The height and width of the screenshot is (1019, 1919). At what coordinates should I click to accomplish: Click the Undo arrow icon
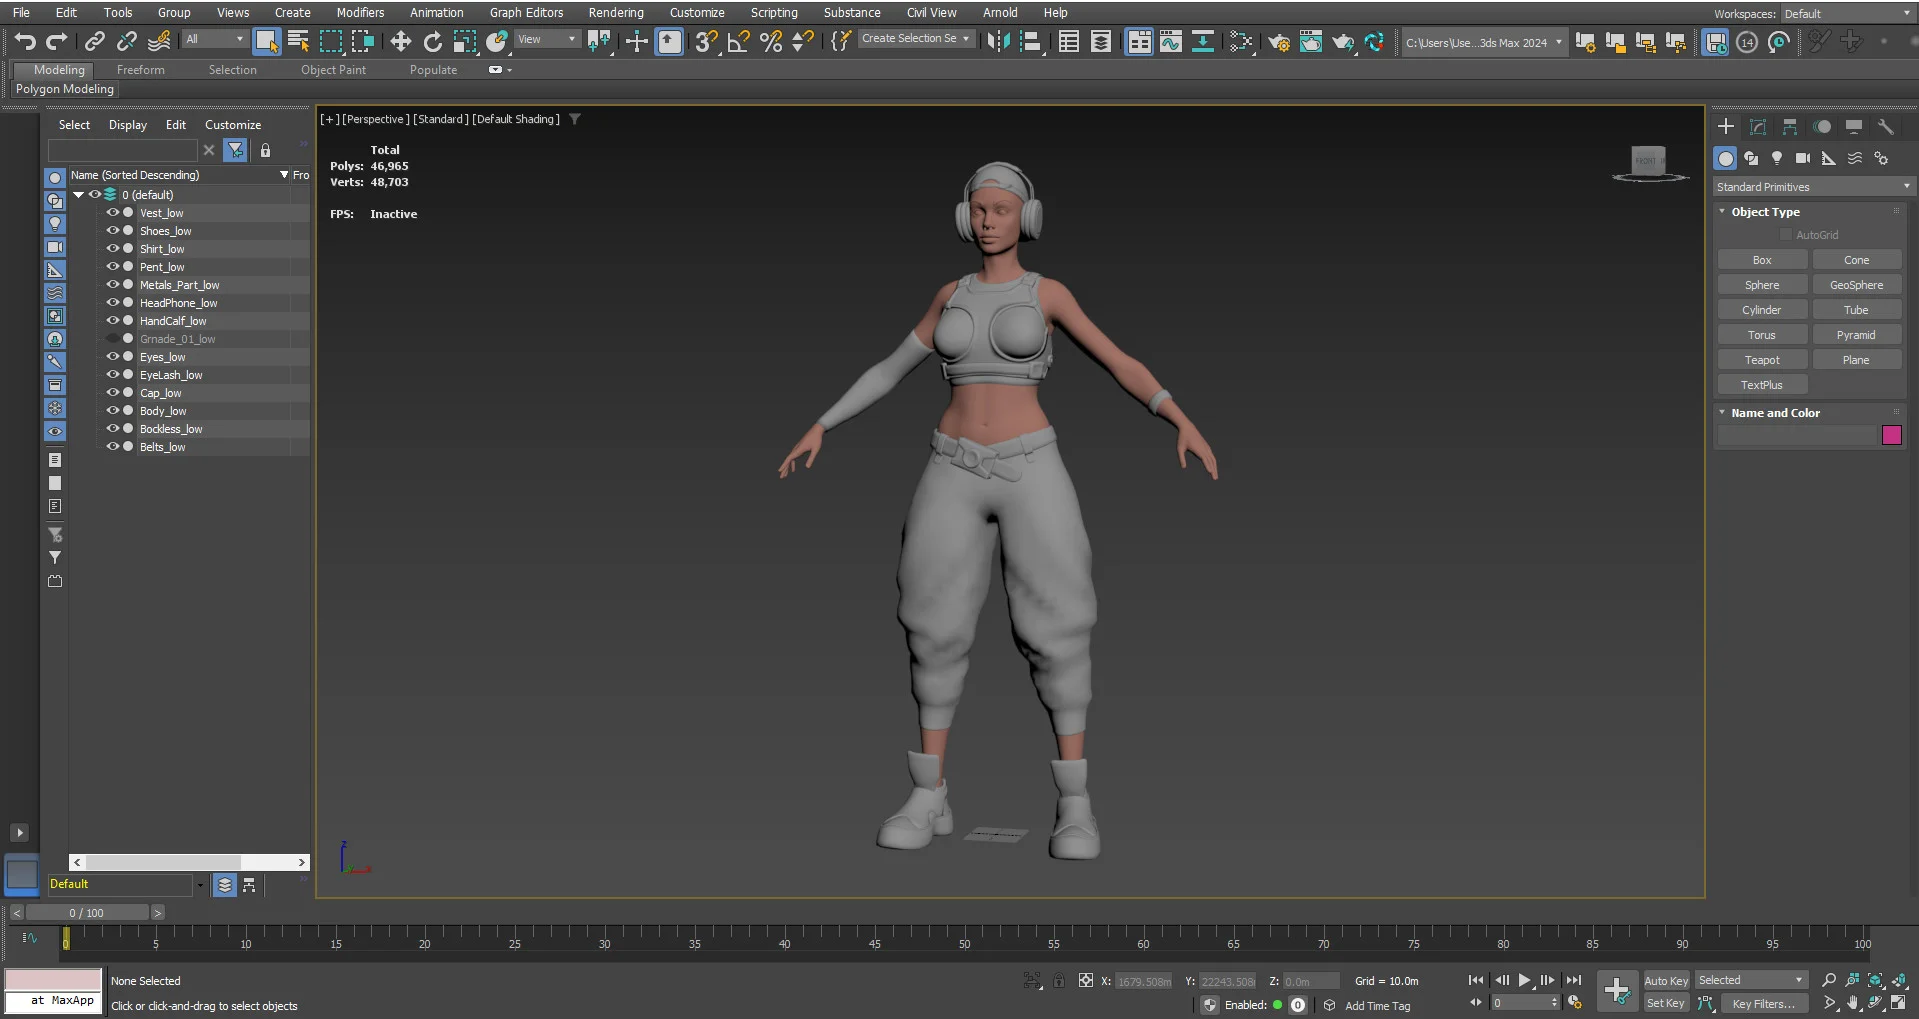pyautogui.click(x=25, y=41)
